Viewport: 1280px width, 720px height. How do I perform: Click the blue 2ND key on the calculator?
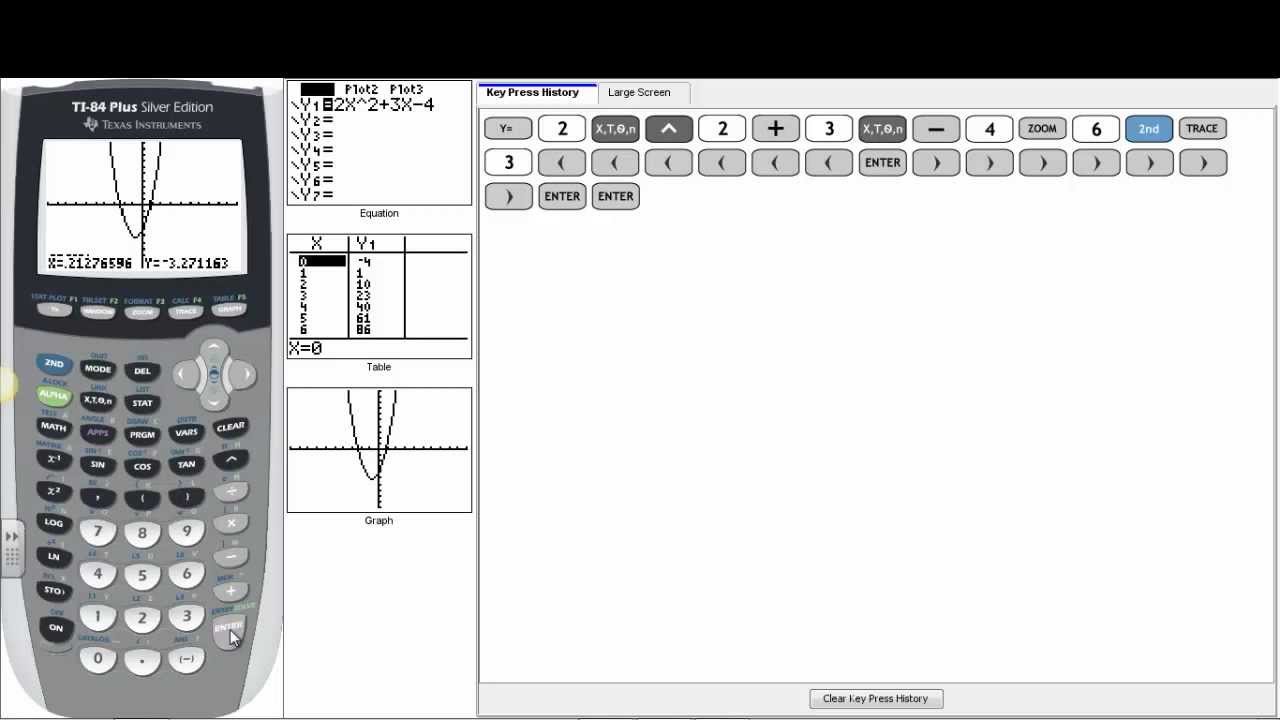coord(54,364)
